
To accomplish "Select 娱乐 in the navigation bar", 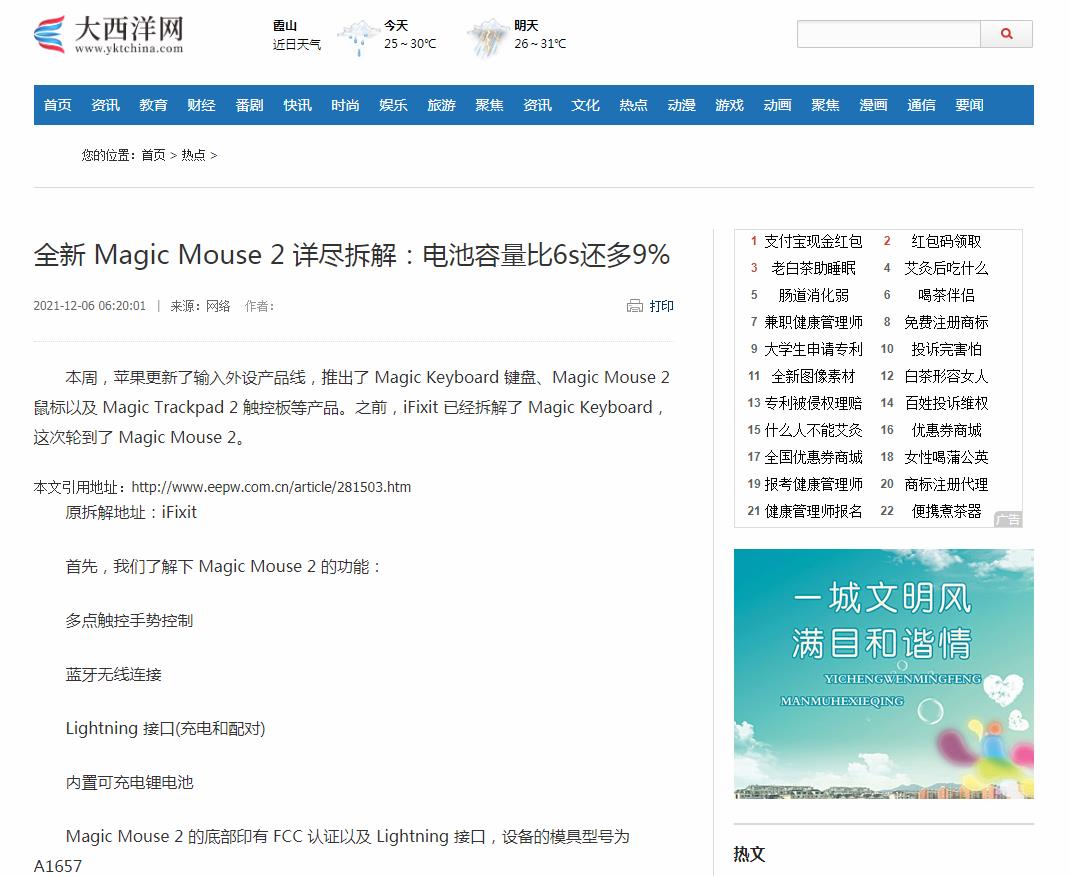I will pyautogui.click(x=393, y=105).
